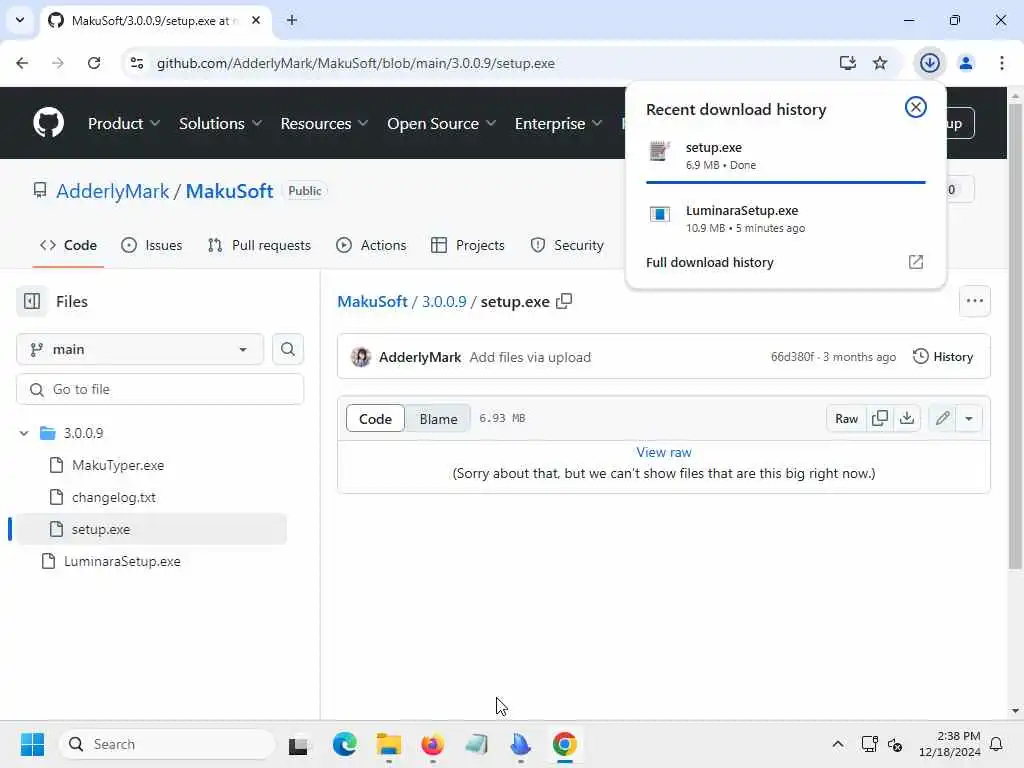Expand the Product navigation menu
Image resolution: width=1024 pixels, height=768 pixels.
123,123
